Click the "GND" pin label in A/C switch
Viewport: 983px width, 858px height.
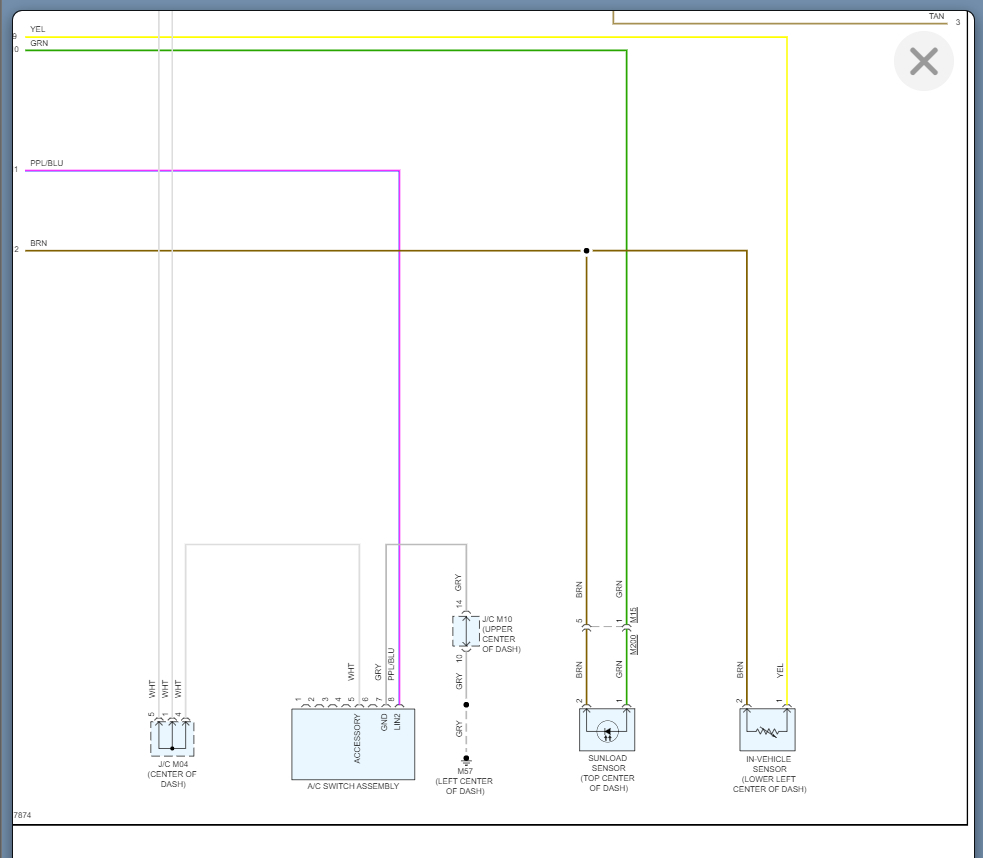coord(384,723)
